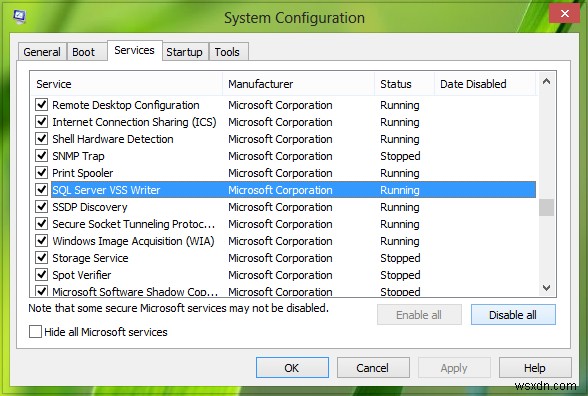This screenshot has height=396, width=588.
Task: Click the scrollbar up arrow
Action: click(546, 81)
